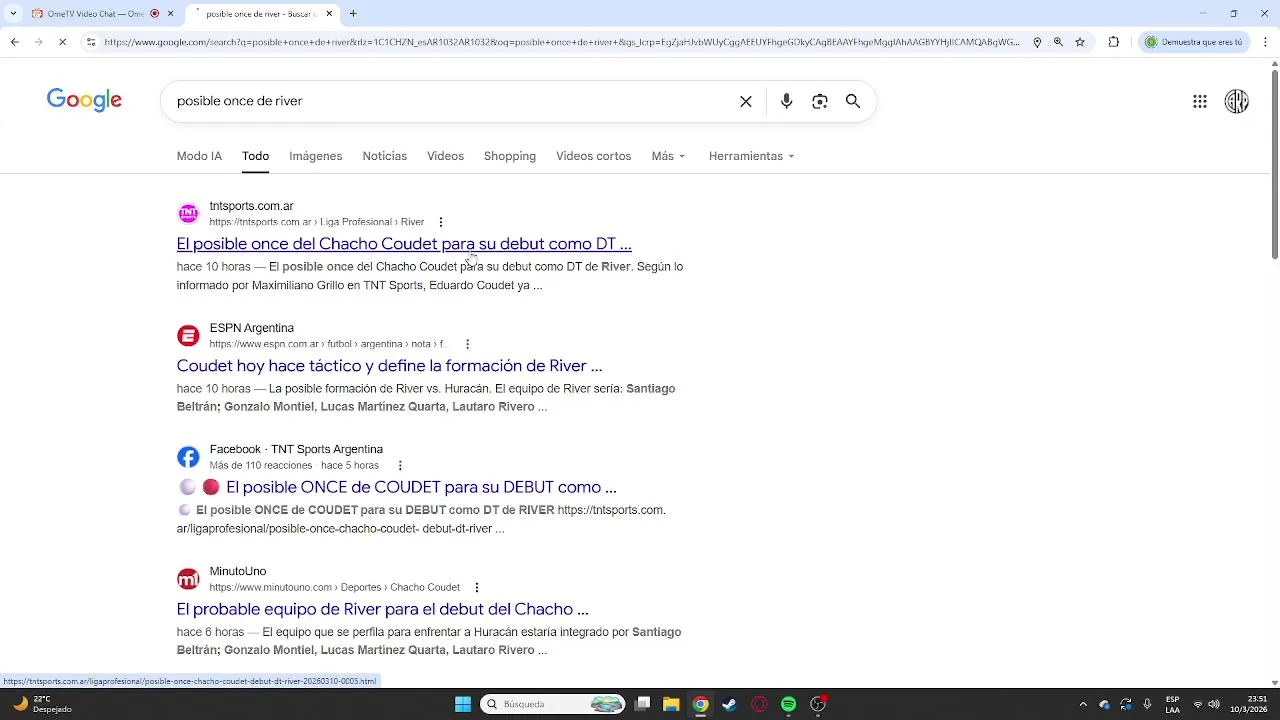Viewport: 1280px width, 720px height.
Task: Open the Google account profile avatar
Action: tap(1237, 101)
